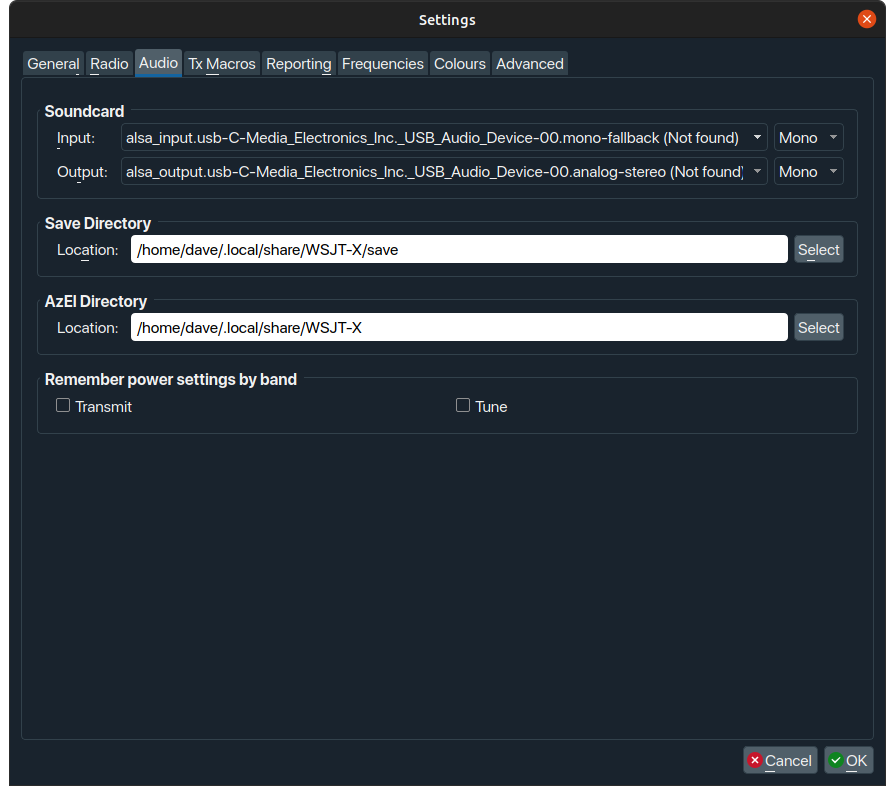The width and height of the screenshot is (895, 795).
Task: Enable the Transmit power setting checkbox
Action: [63, 405]
